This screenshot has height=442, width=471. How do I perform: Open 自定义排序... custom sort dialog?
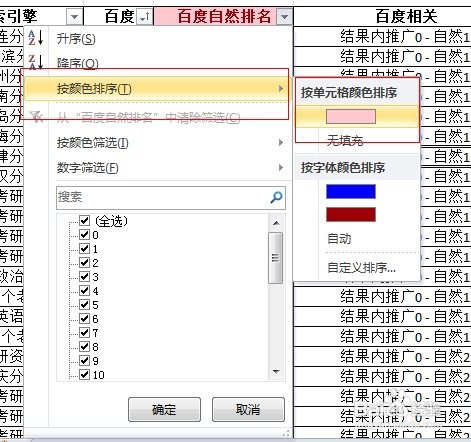361,267
